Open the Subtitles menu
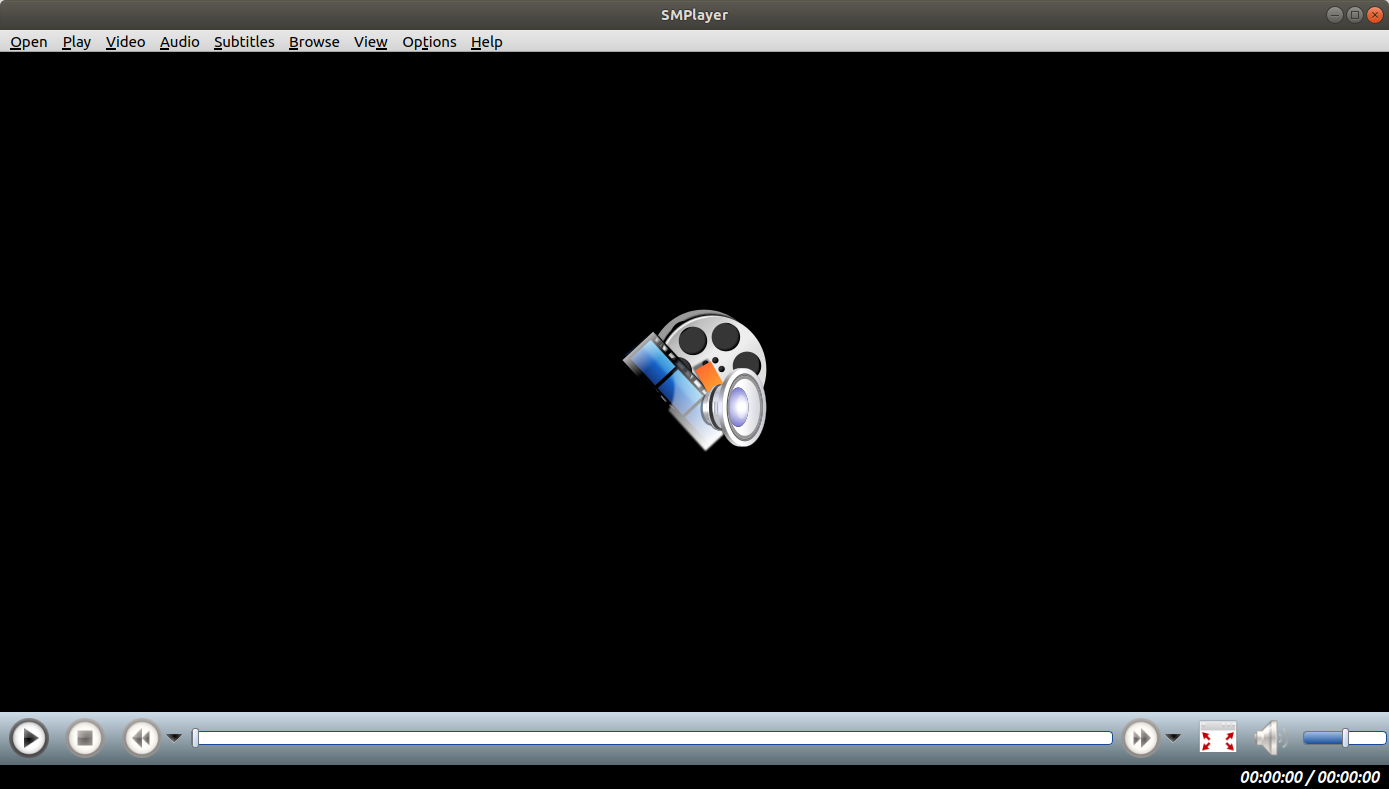Image resolution: width=1389 pixels, height=789 pixels. pyautogui.click(x=244, y=42)
